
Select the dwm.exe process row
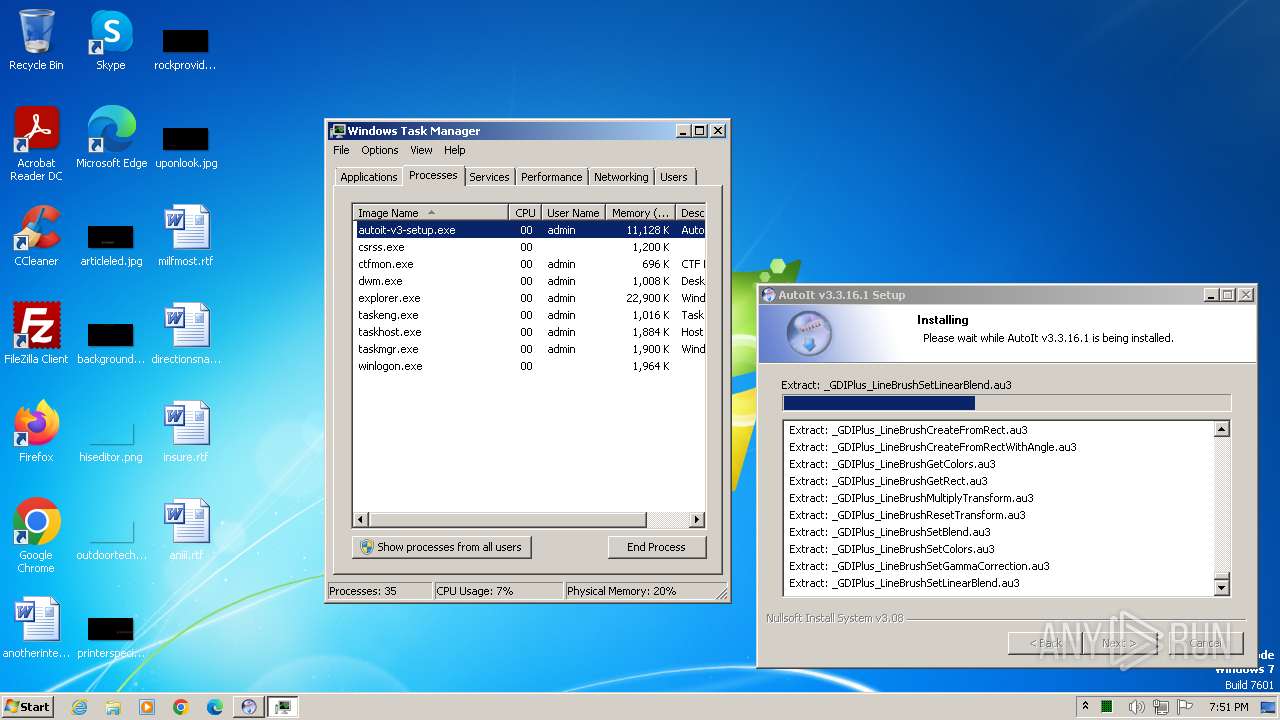click(x=529, y=281)
